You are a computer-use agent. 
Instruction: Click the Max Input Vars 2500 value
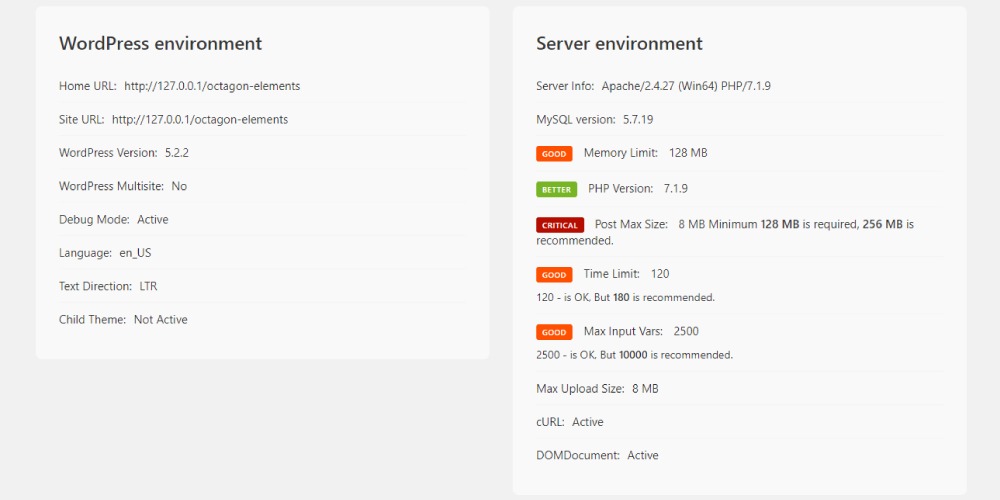[x=686, y=332]
